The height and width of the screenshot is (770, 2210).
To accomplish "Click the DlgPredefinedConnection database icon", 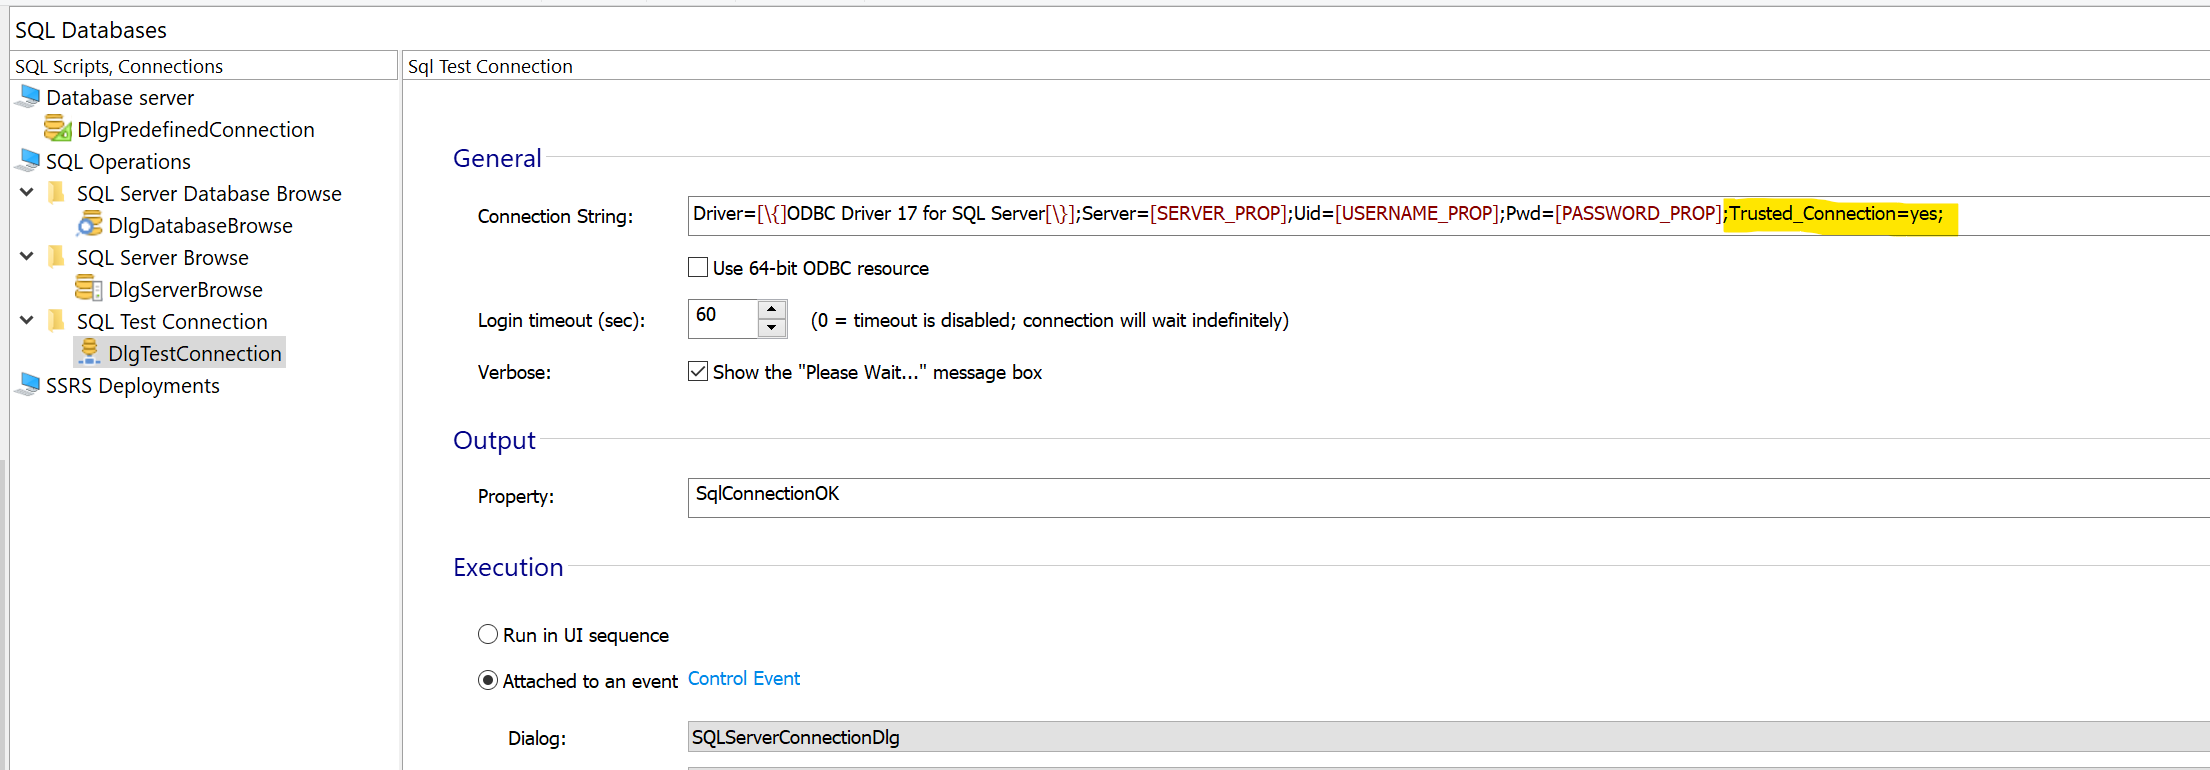I will (58, 129).
